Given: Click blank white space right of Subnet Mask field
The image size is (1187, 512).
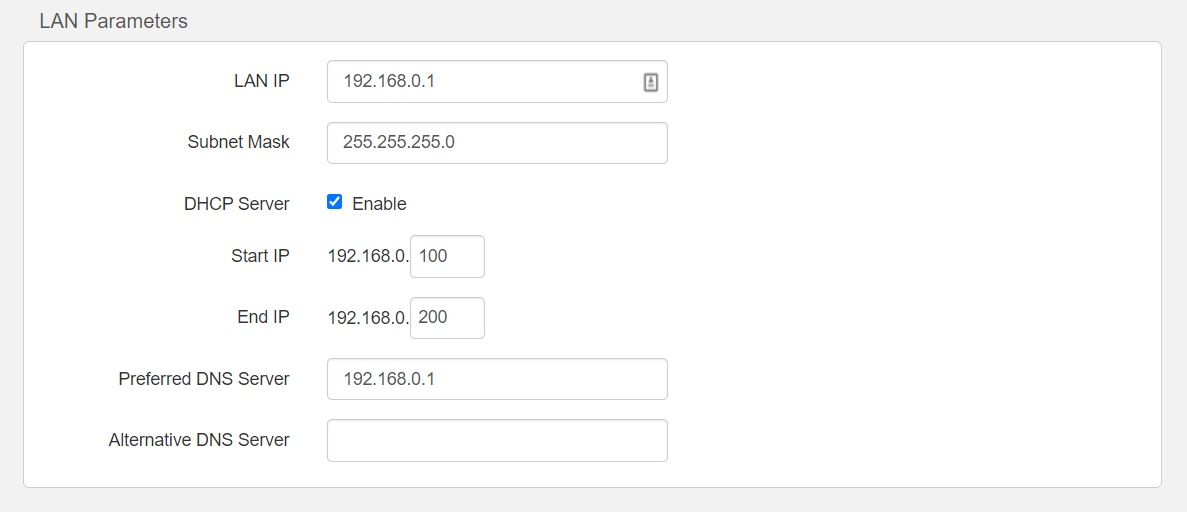Looking at the screenshot, I should click(900, 143).
